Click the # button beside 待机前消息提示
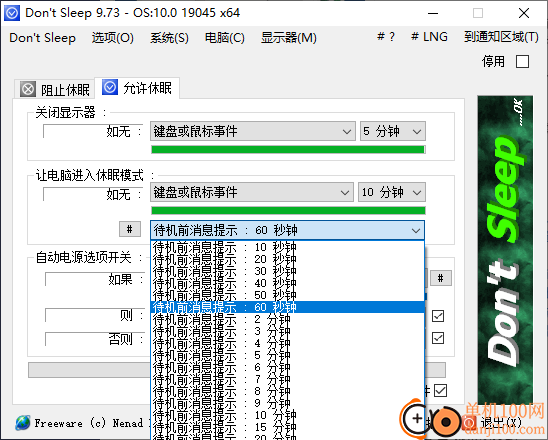Screen dimensions: 548x440 130,229
